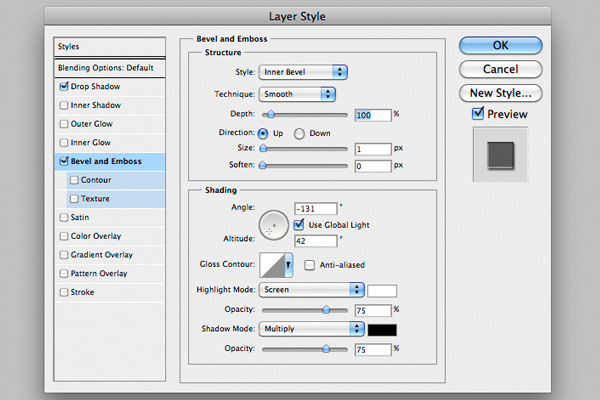Open the black Shadow Mode color swatch

pos(382,330)
